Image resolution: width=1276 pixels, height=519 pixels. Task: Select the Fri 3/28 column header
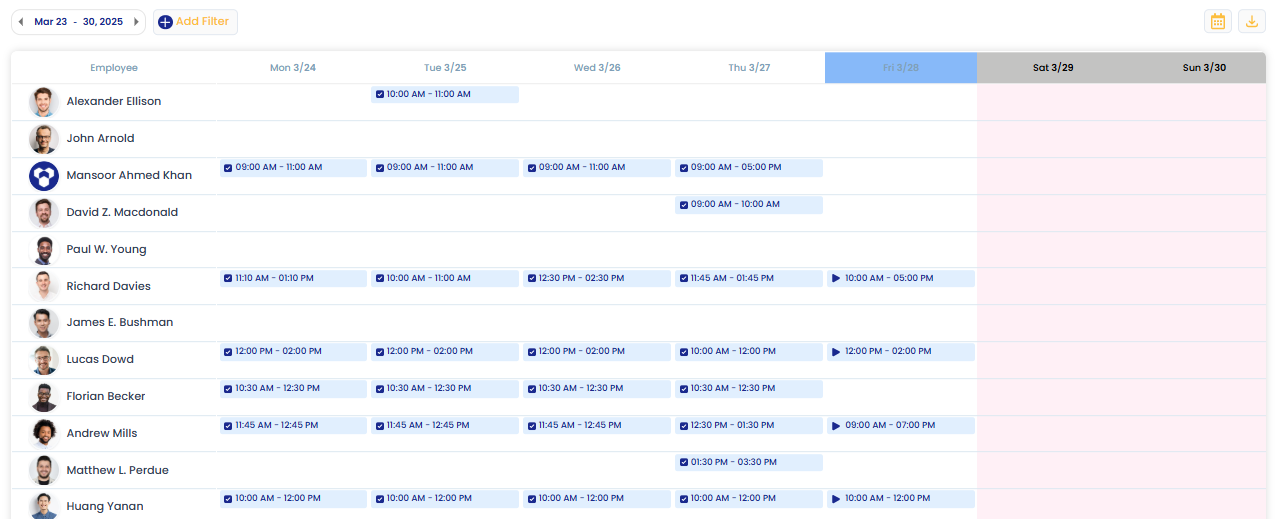point(900,68)
